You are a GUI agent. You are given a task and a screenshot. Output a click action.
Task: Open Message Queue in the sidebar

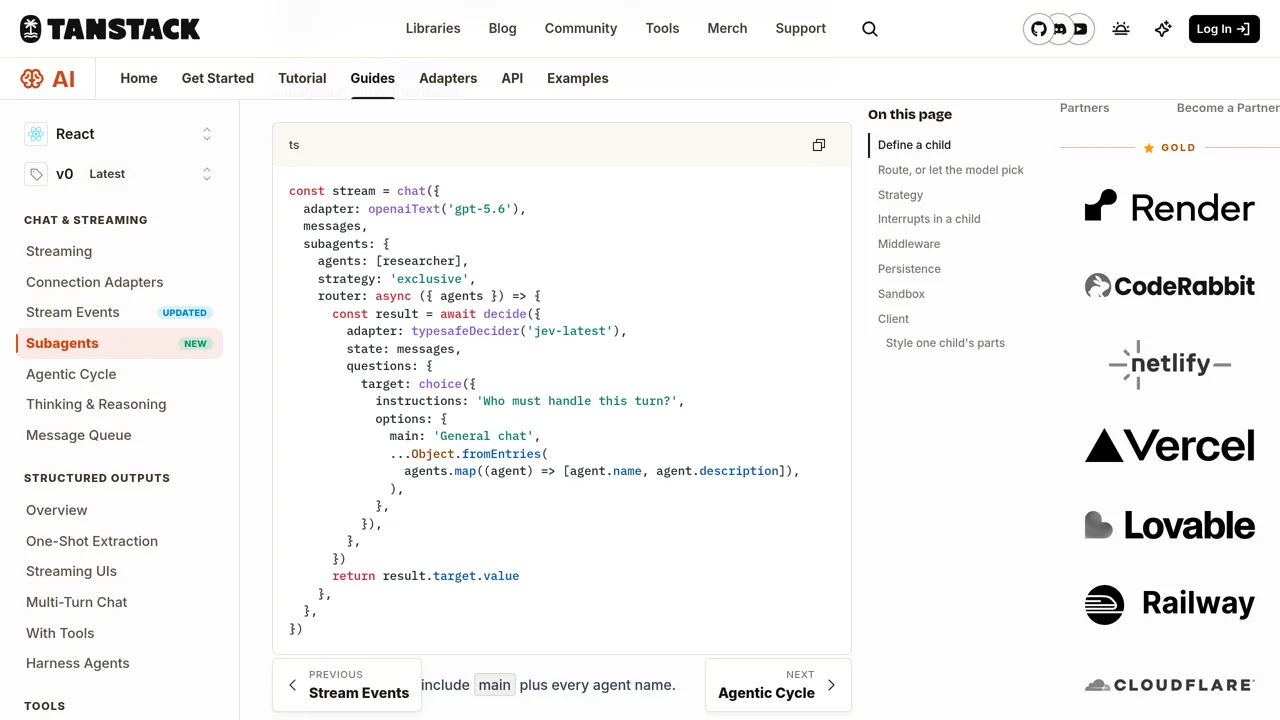(78, 435)
